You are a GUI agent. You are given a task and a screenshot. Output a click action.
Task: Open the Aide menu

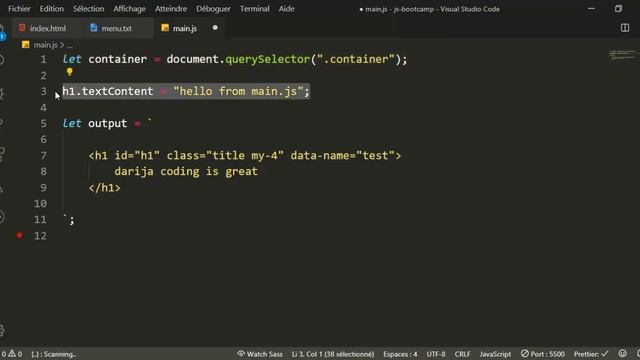coord(287,9)
